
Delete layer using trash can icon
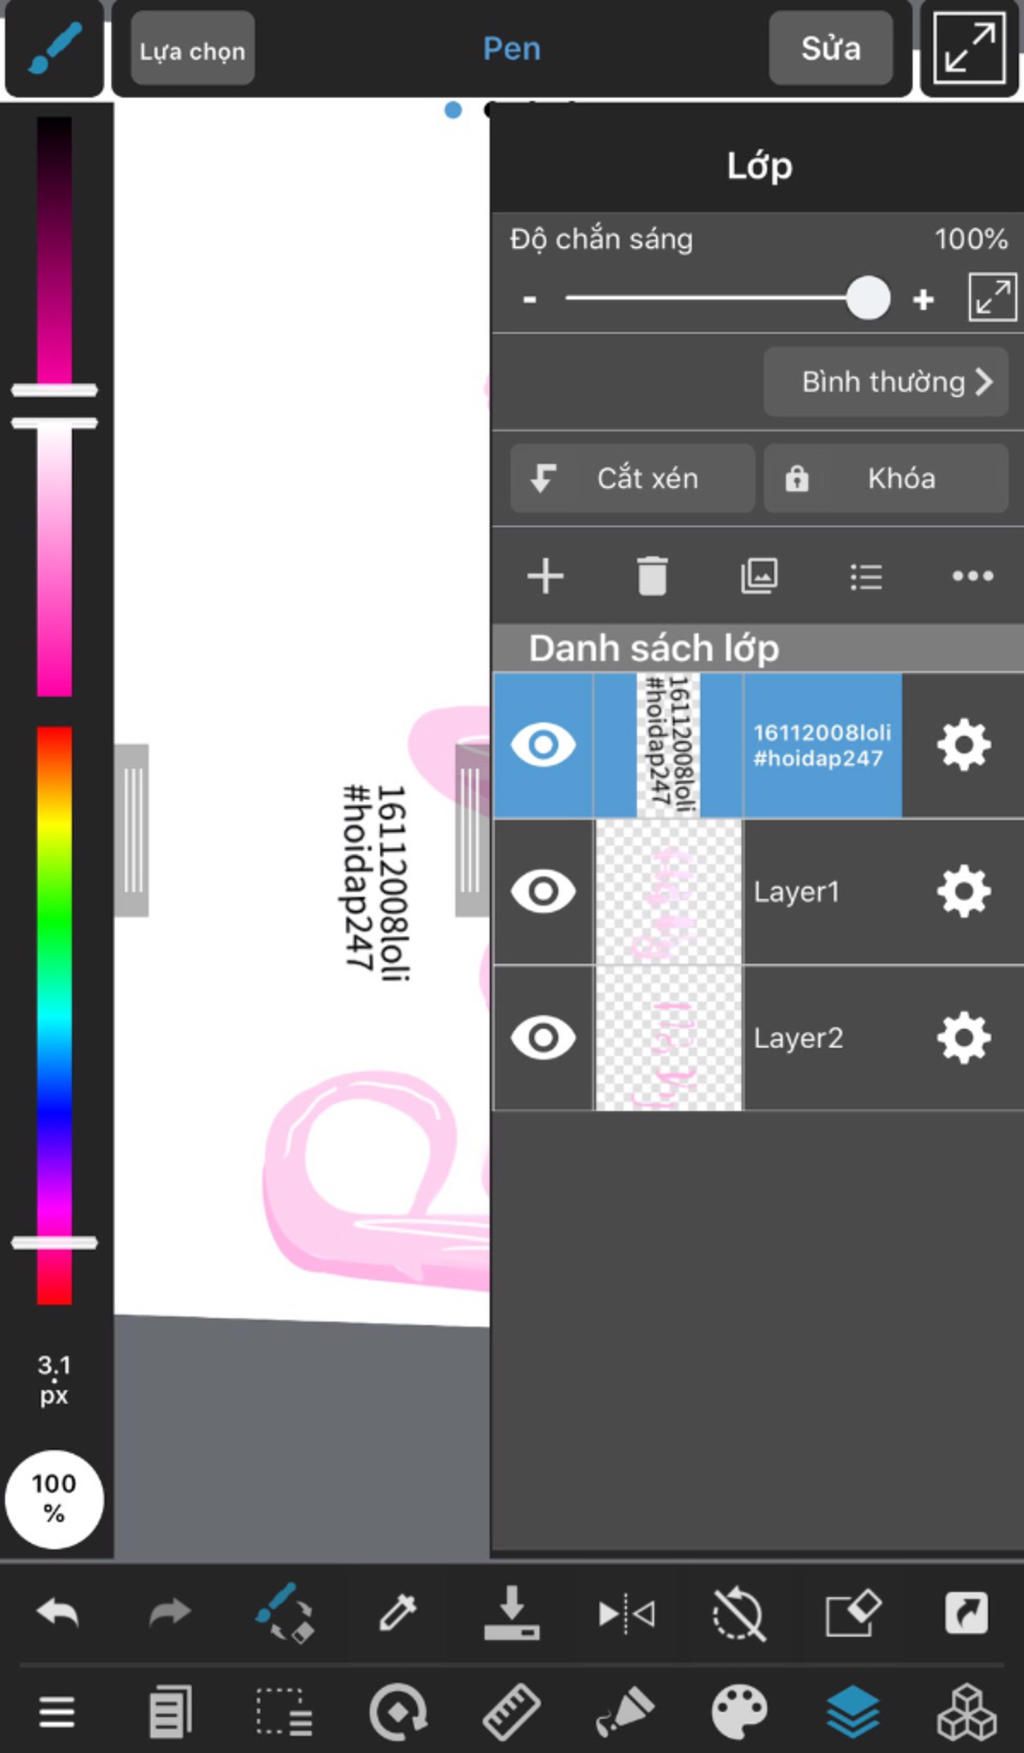pyautogui.click(x=652, y=576)
